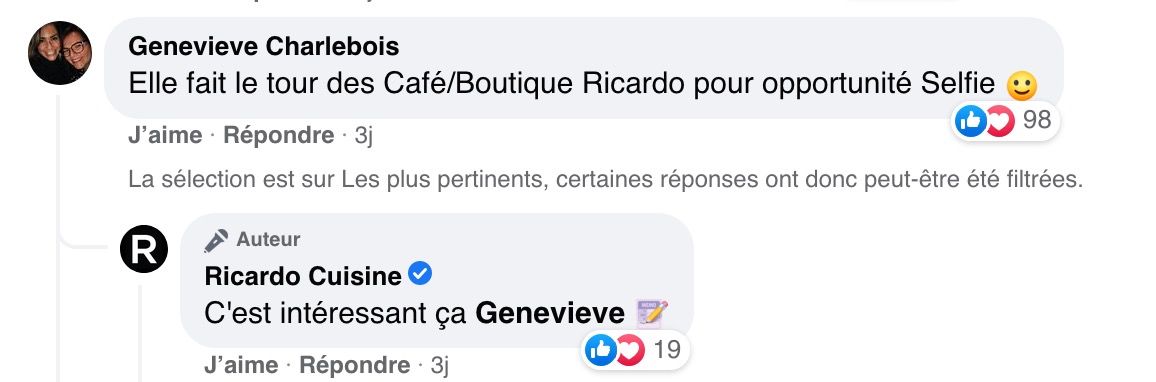Click J'aime under Ricardo Cuisine's reply
Screen dimensions: 1156x382
click(241, 365)
